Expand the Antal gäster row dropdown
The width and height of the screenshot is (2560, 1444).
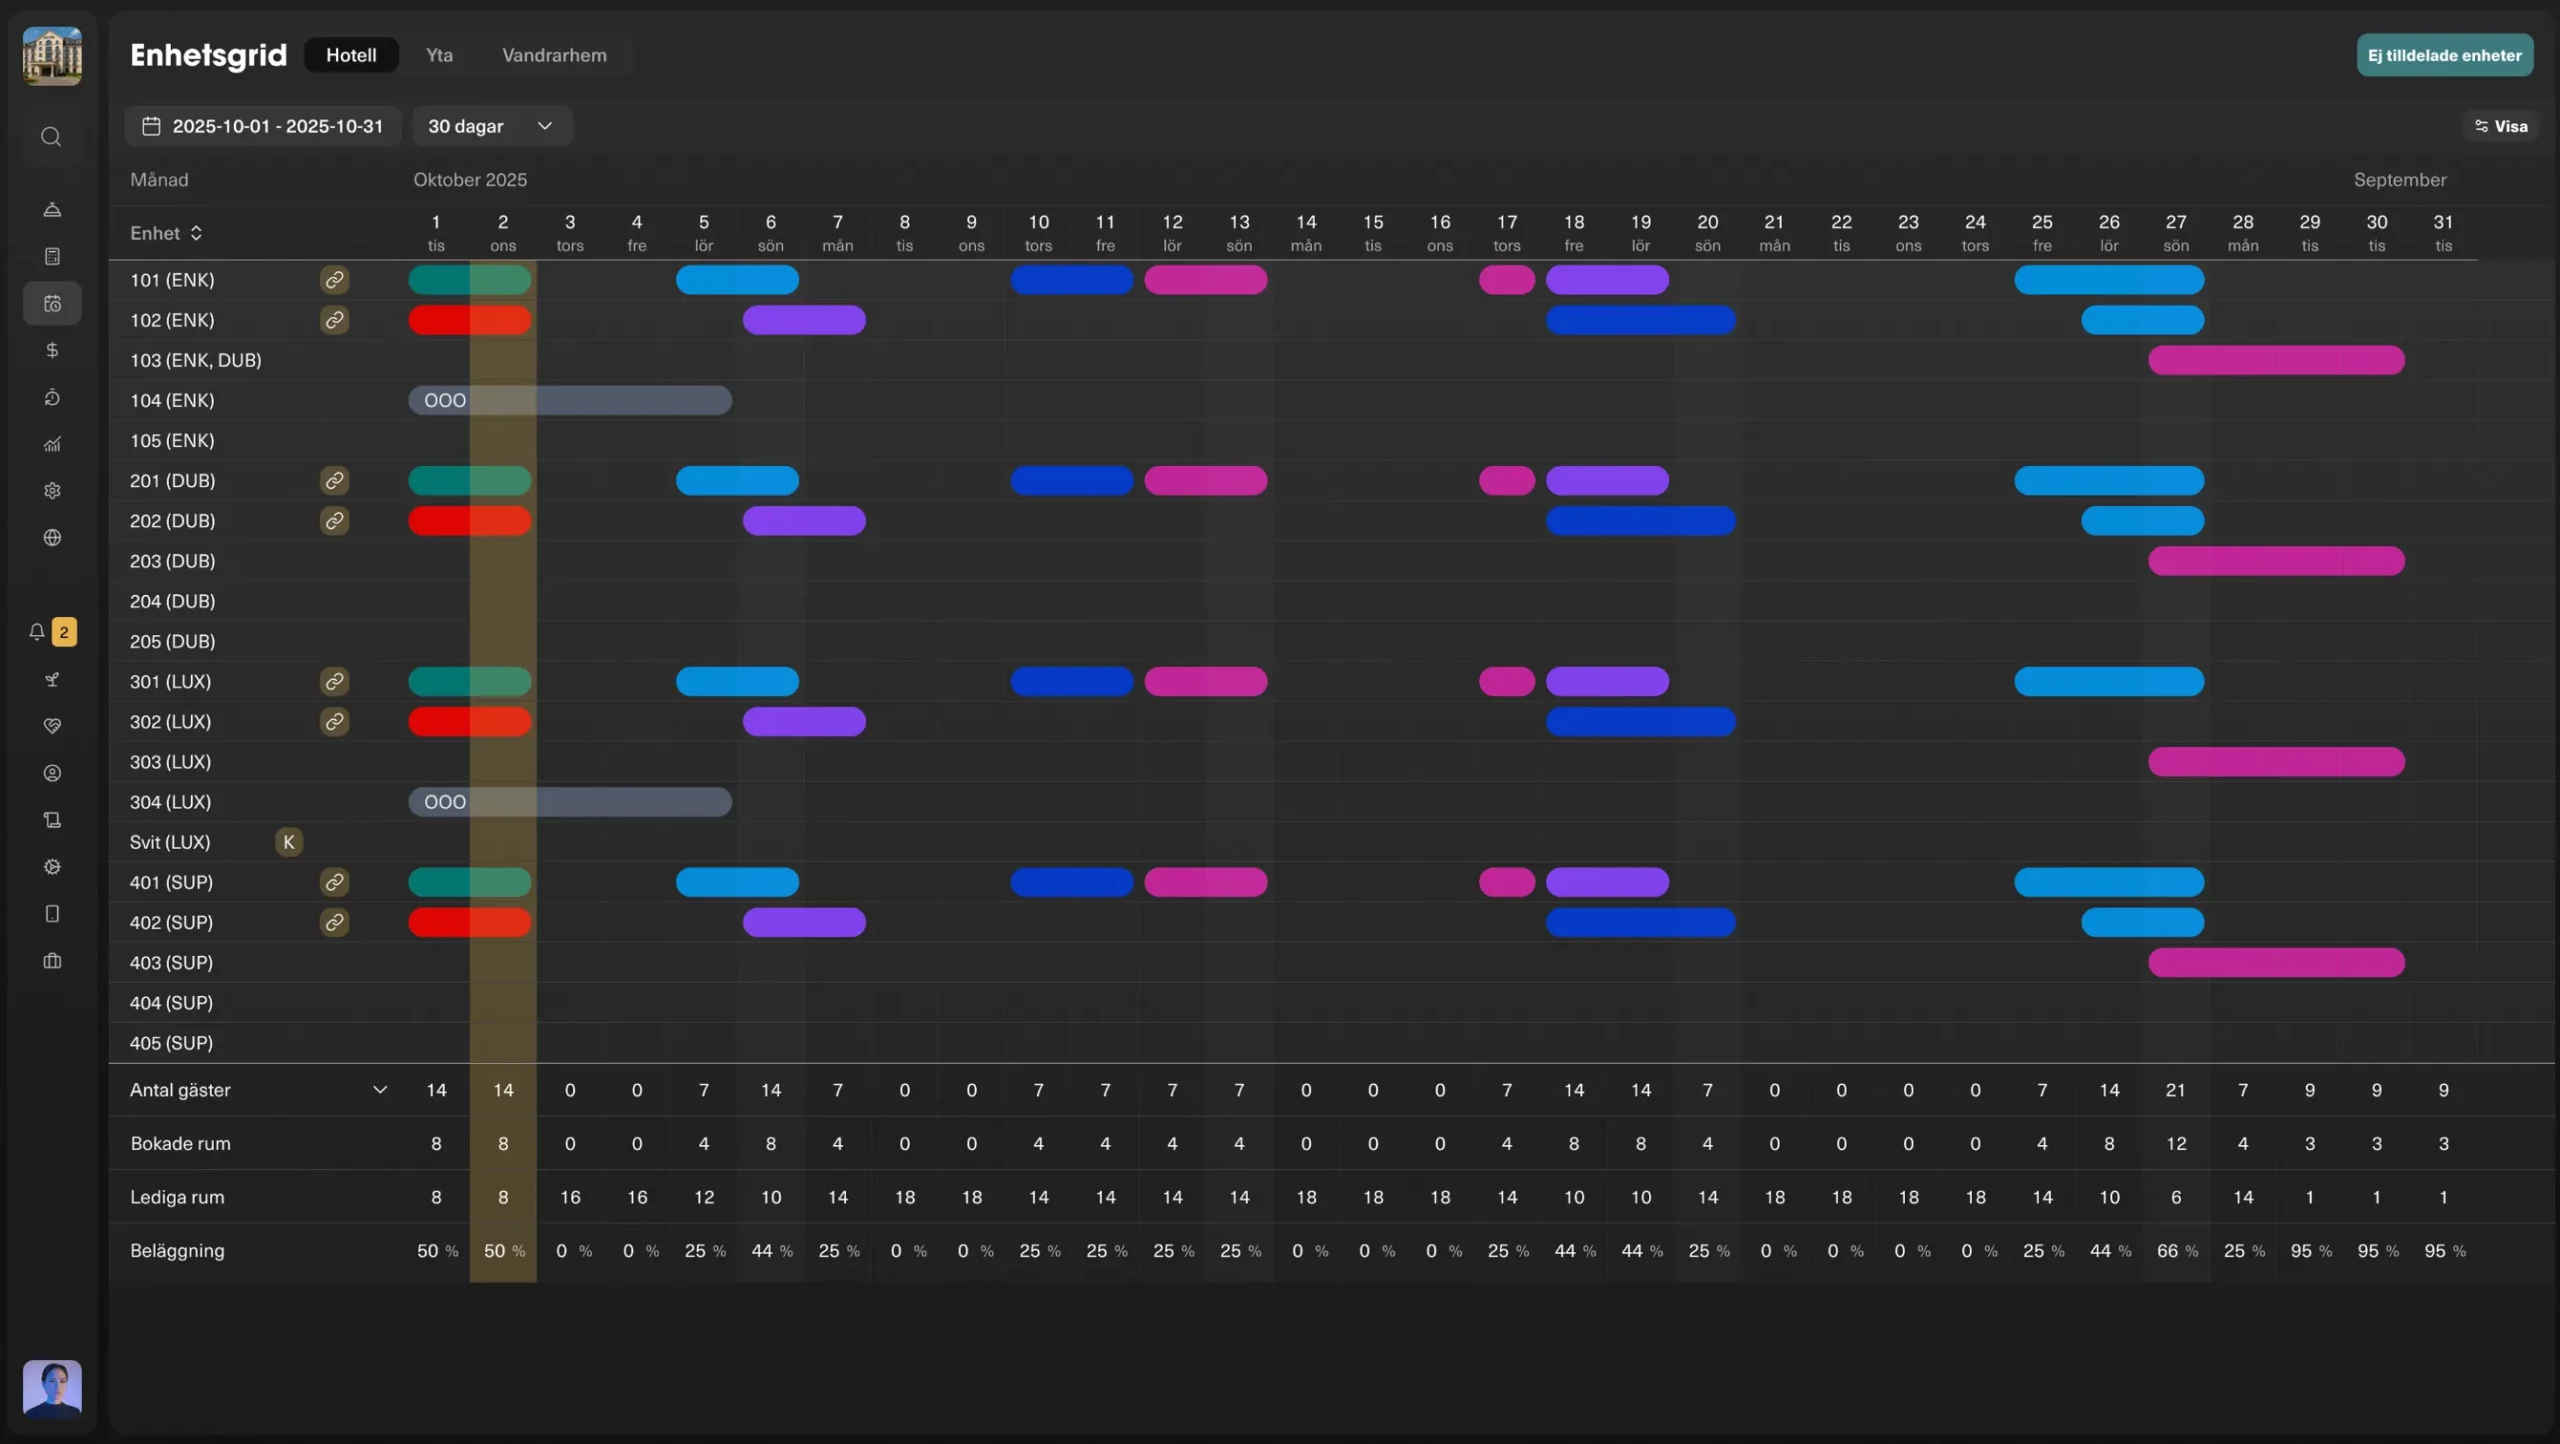pos(380,1090)
